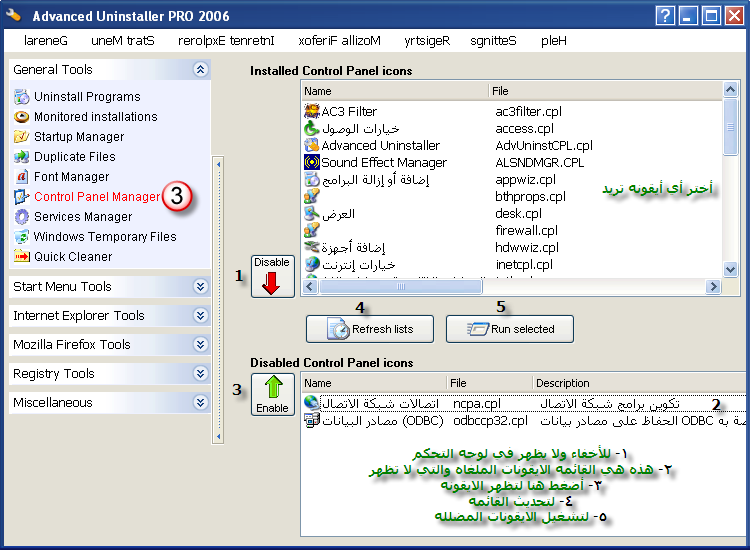750x550 pixels.
Task: Click the Enable button with green arrow
Action: point(273,395)
